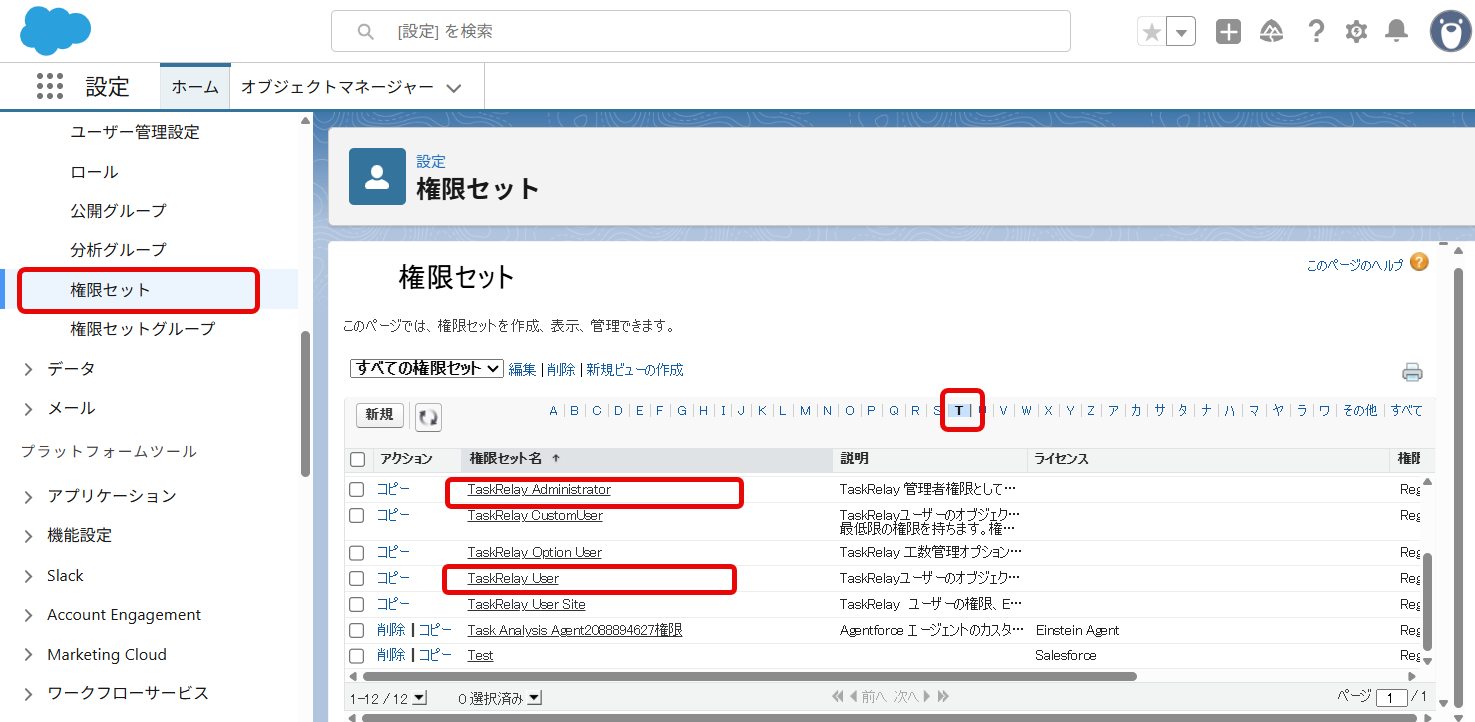1475x722 pixels.
Task: Check the TaskRelay User row checkbox
Action: [357, 579]
